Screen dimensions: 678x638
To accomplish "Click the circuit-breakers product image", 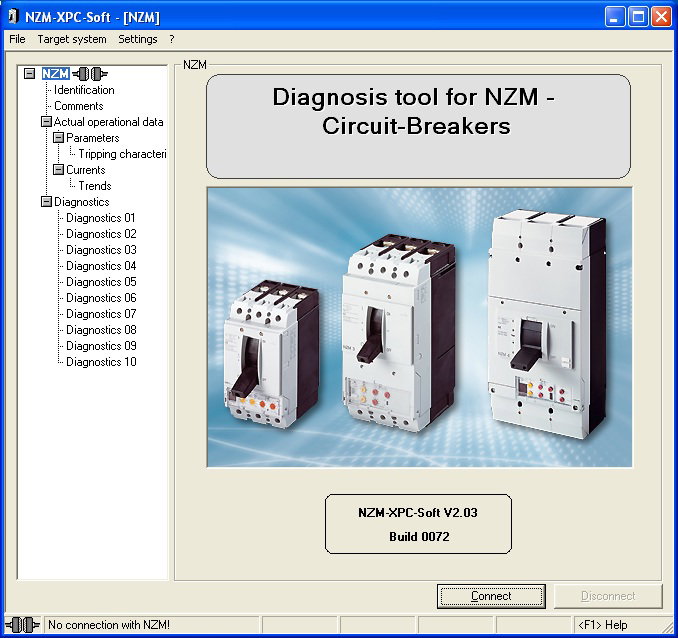I will click(419, 327).
